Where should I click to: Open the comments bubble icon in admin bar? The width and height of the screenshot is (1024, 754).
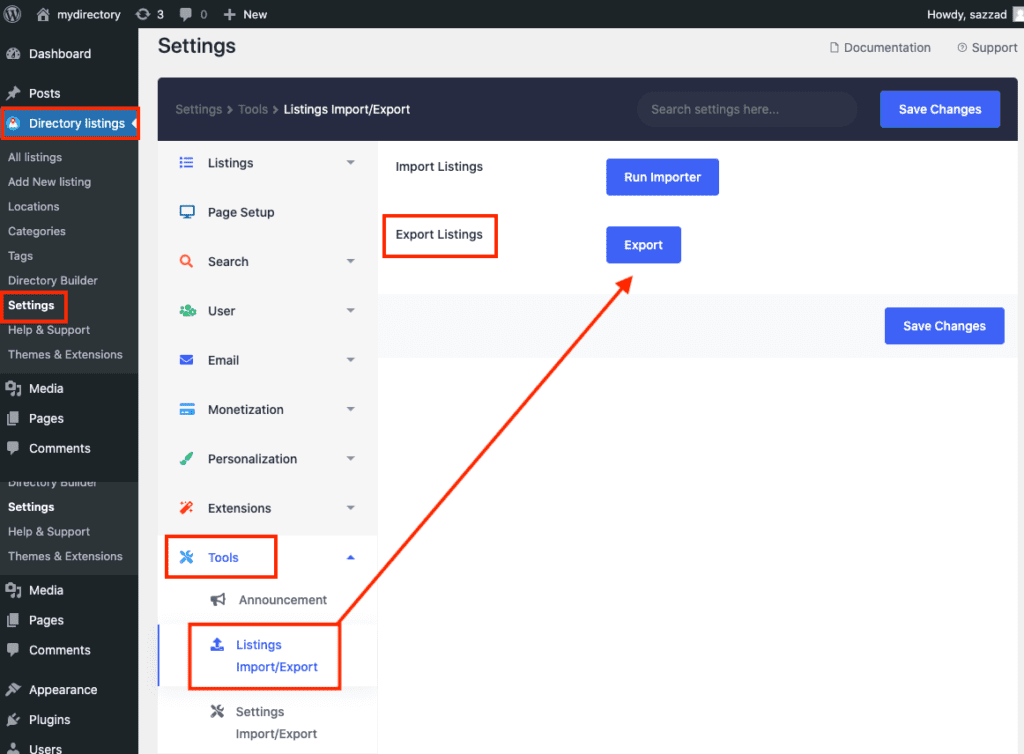click(185, 14)
